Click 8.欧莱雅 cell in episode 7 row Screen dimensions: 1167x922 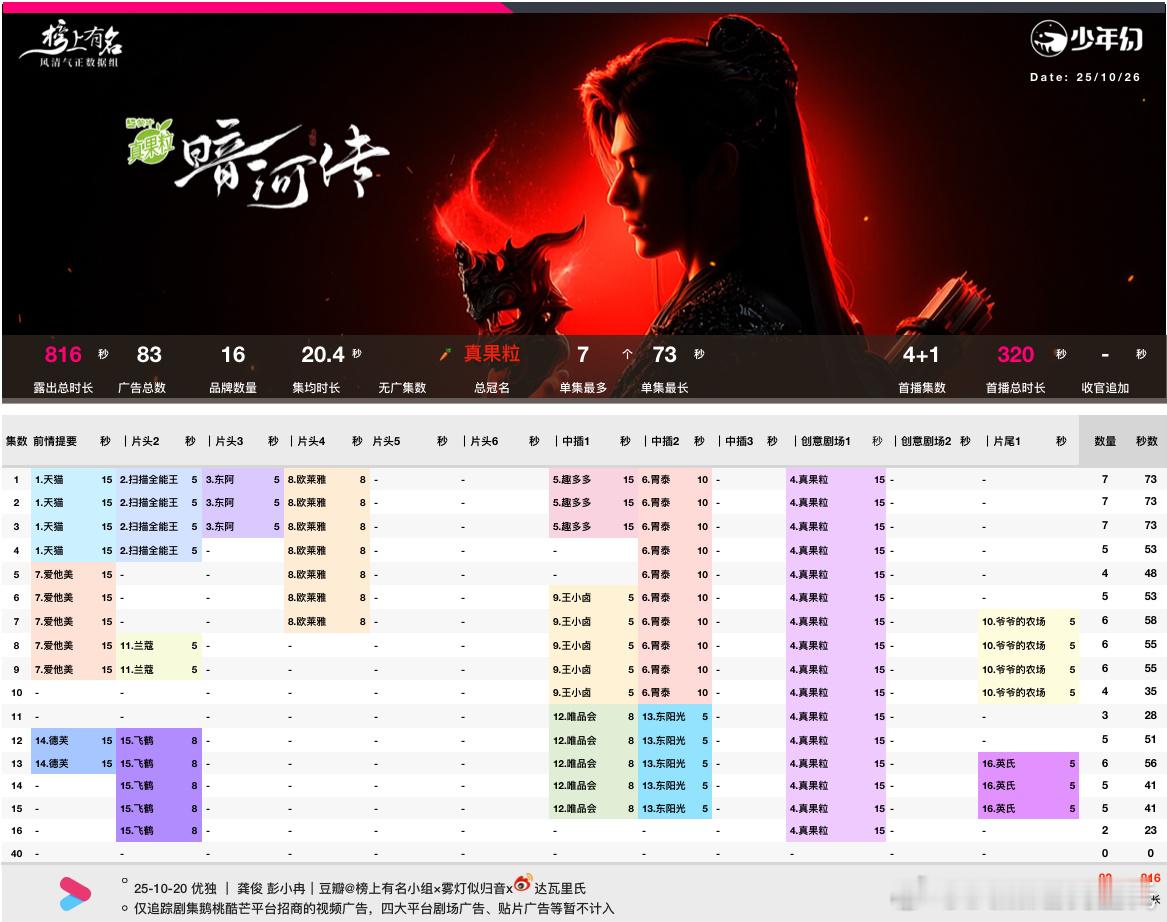(327, 621)
